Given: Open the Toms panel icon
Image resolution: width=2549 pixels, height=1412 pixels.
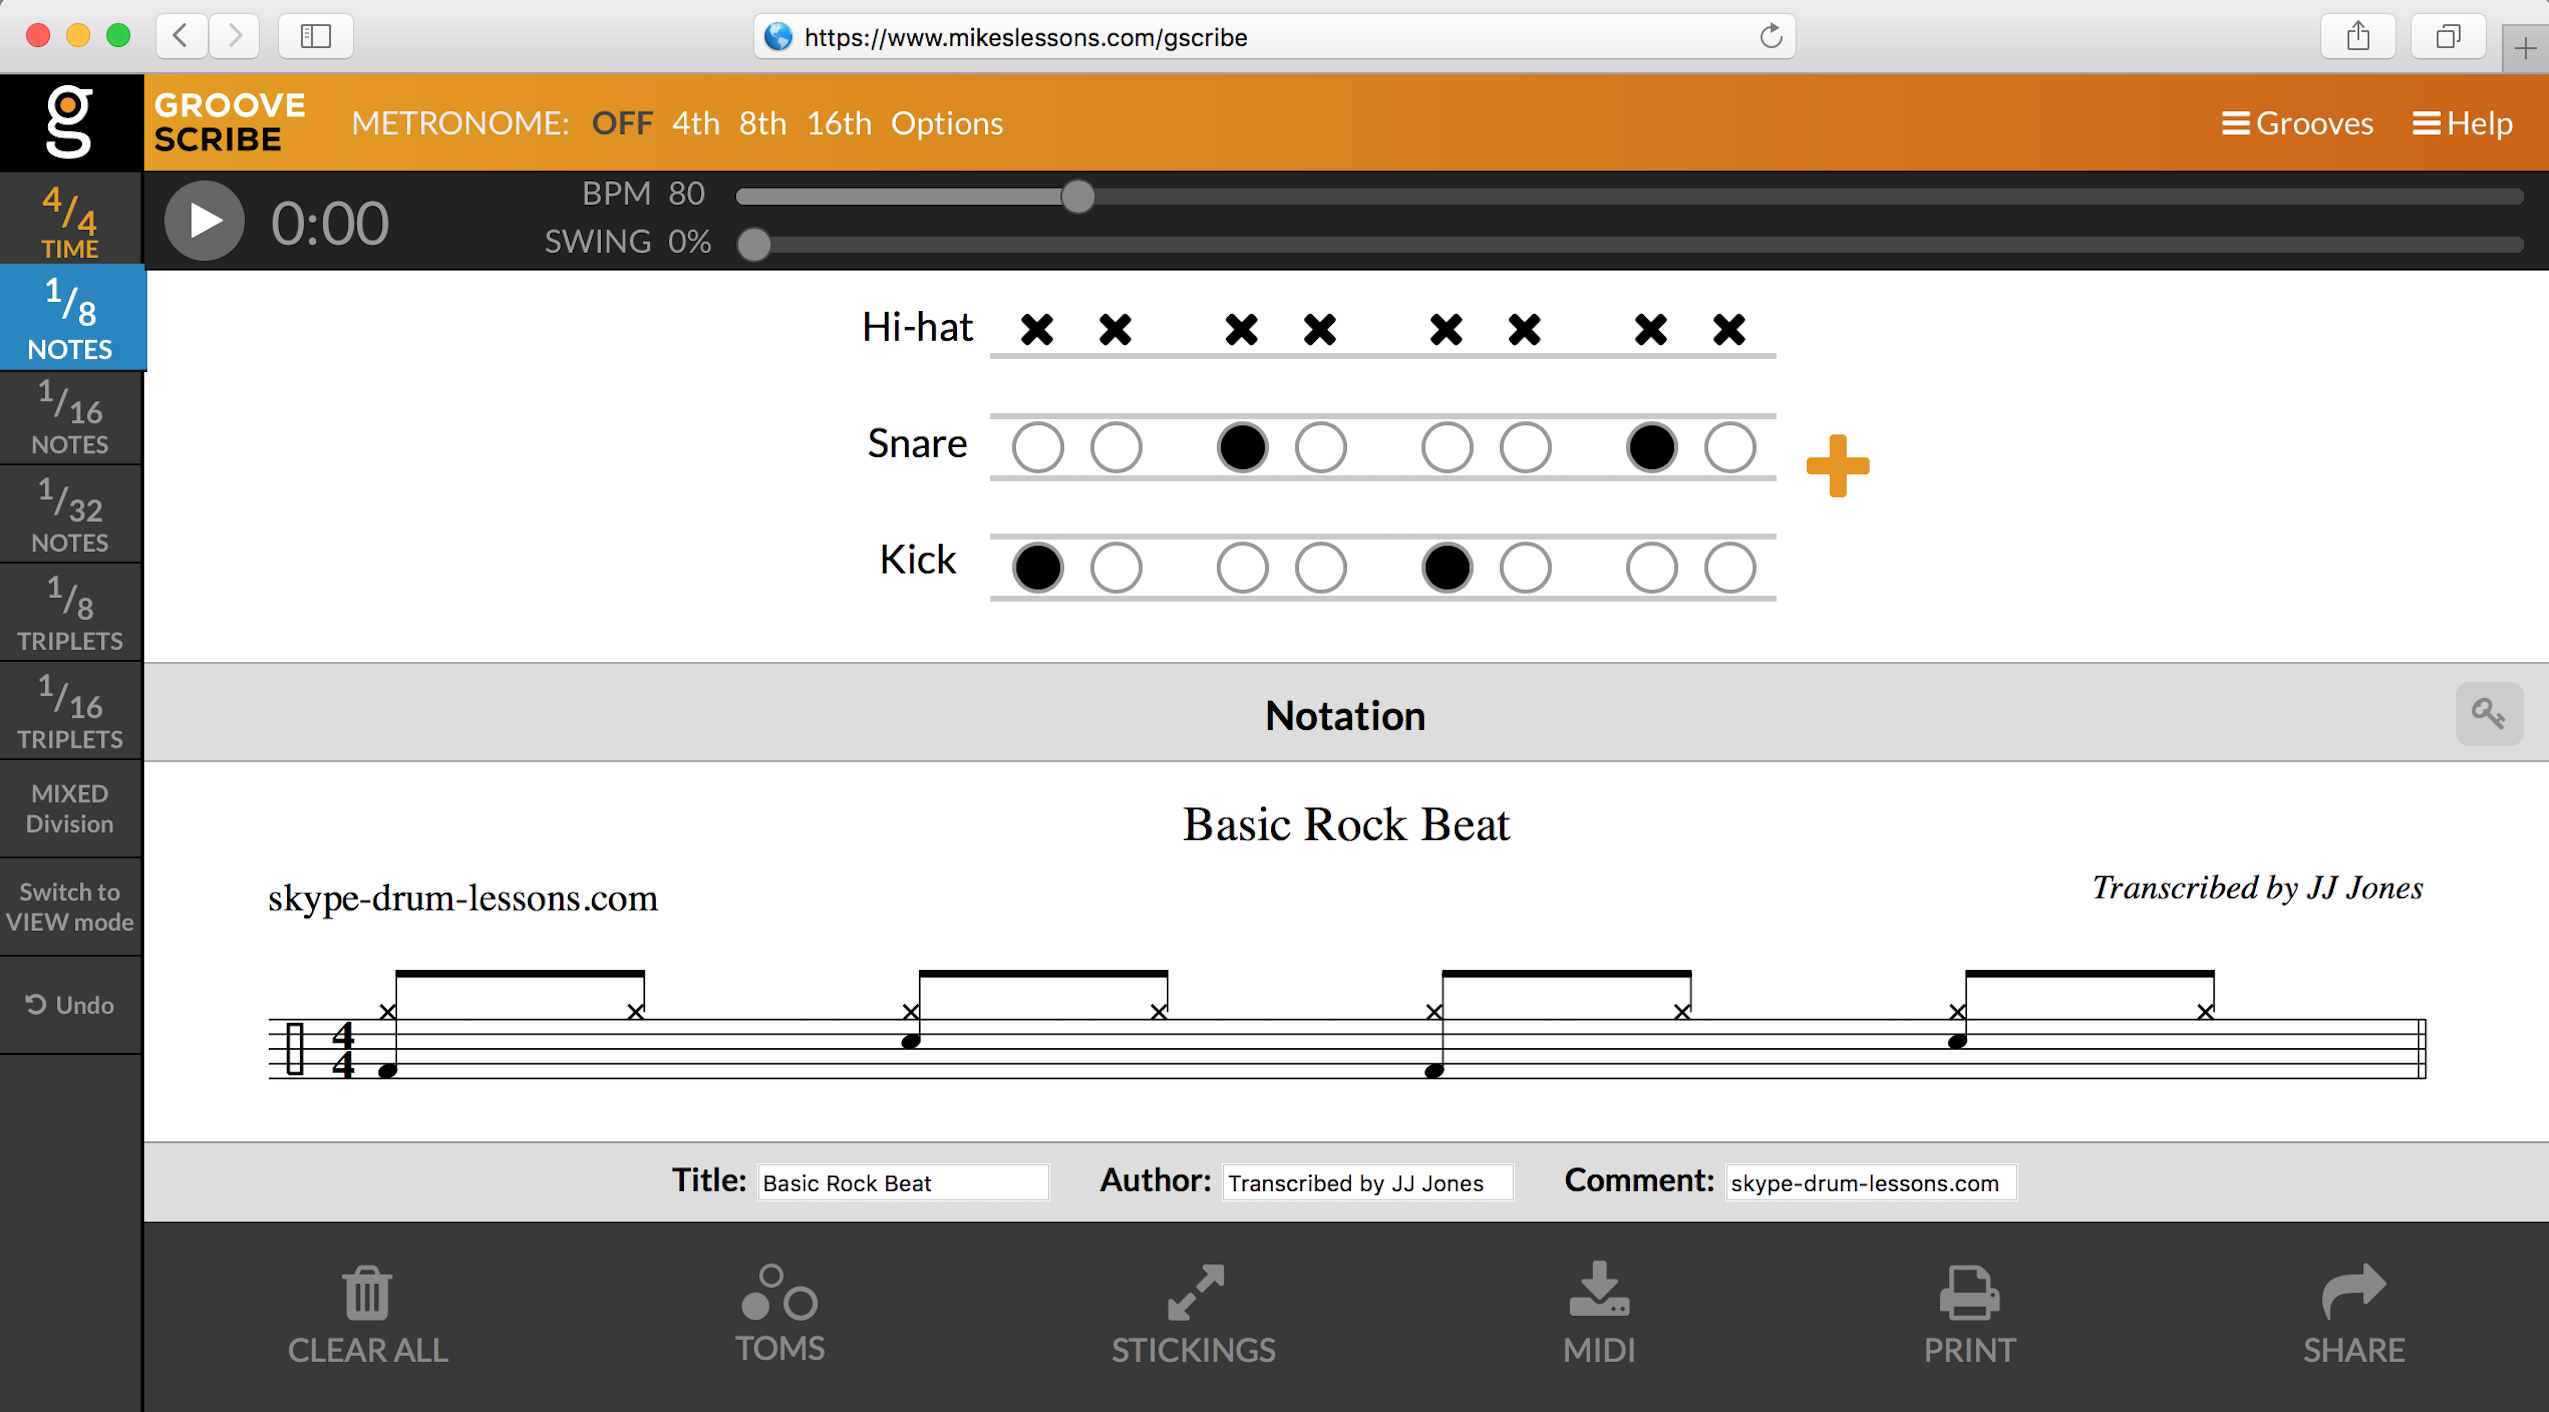Looking at the screenshot, I should click(x=779, y=1292).
